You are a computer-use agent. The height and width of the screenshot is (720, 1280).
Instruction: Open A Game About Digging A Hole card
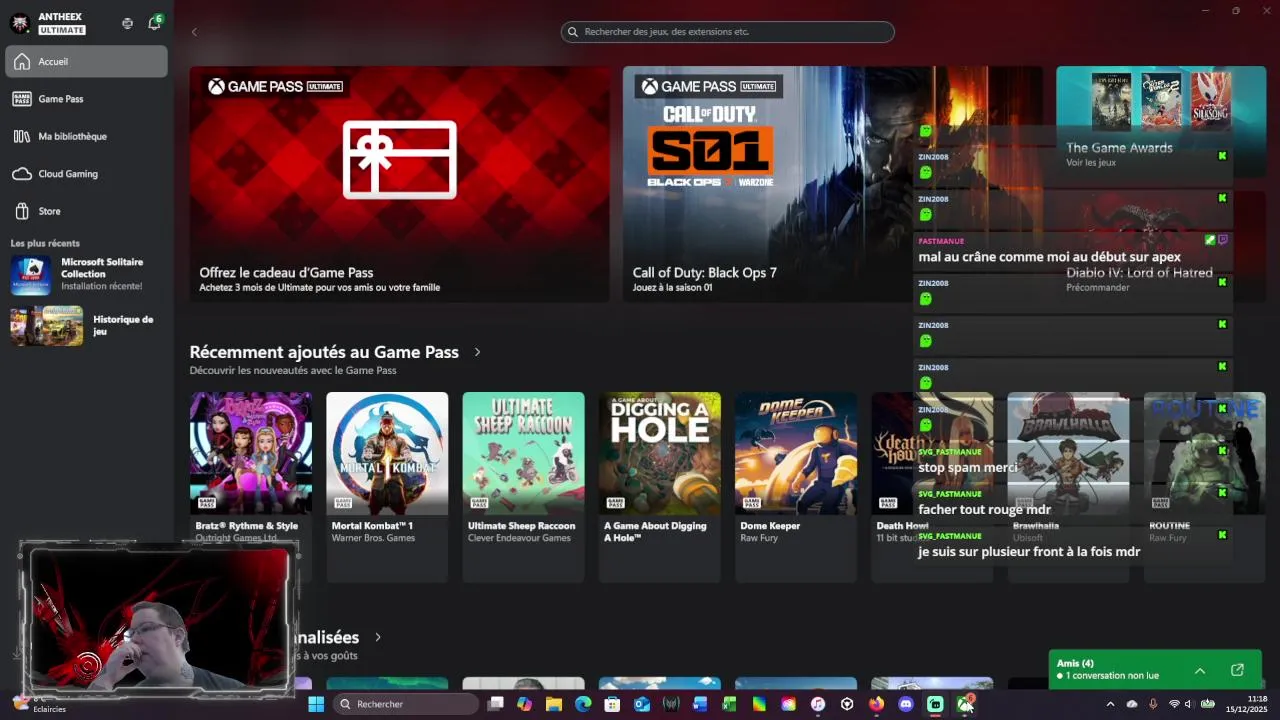pyautogui.click(x=659, y=487)
